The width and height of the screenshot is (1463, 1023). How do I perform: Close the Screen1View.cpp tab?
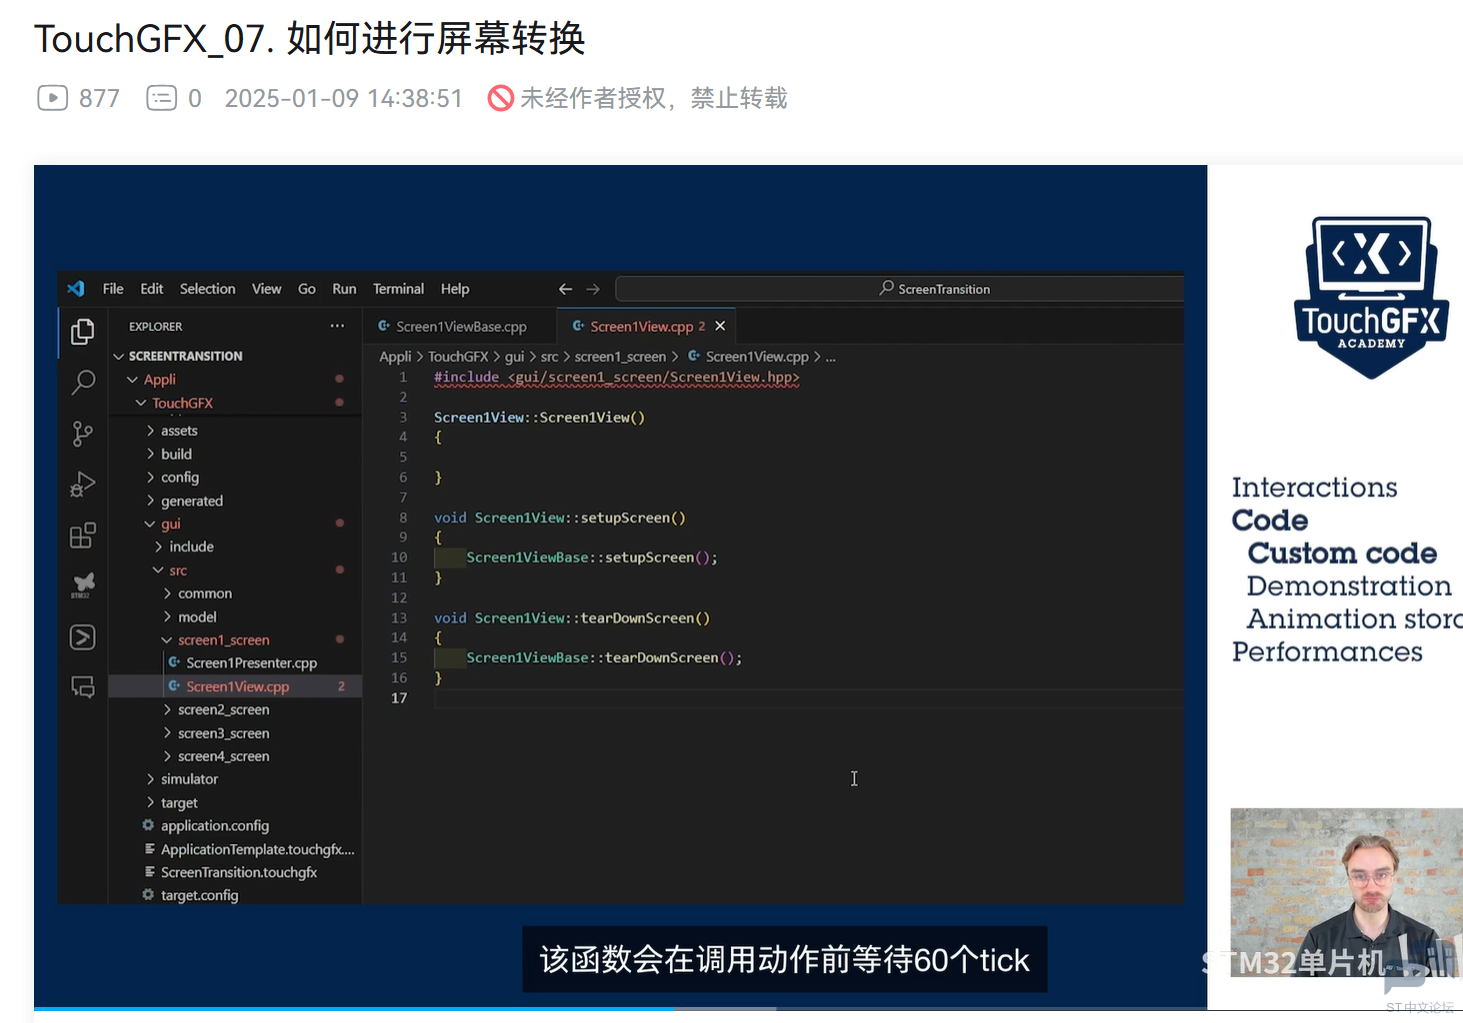pos(720,326)
